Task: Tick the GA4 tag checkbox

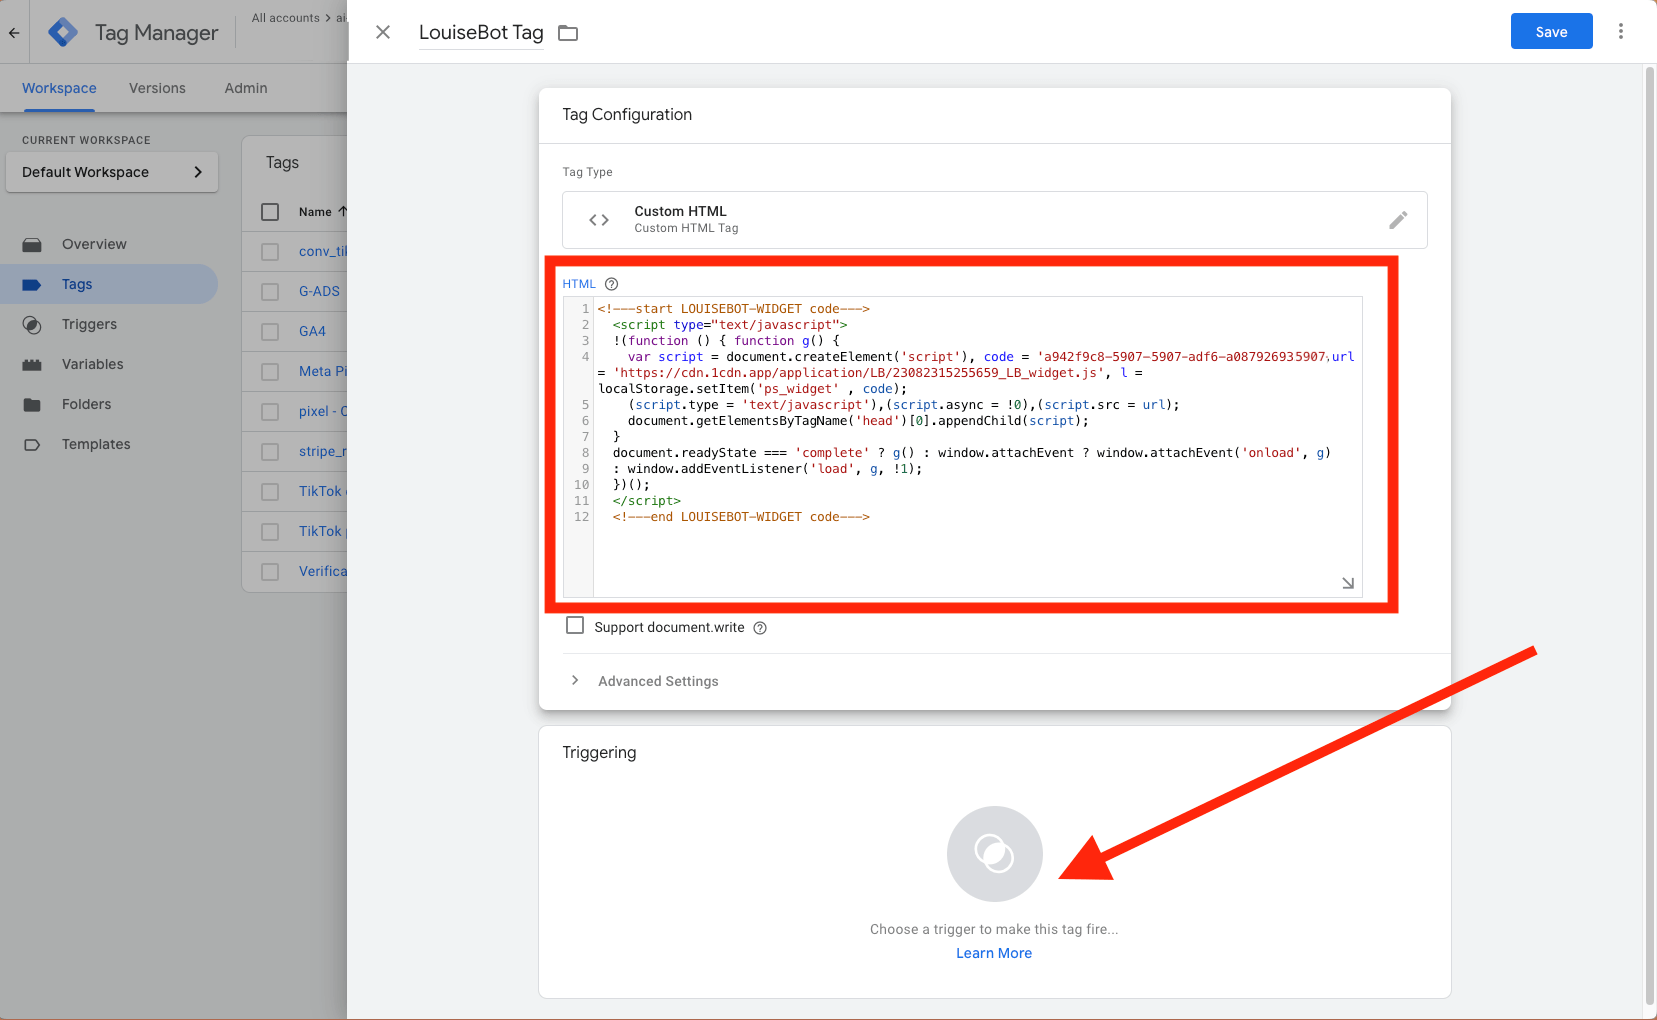Action: pyautogui.click(x=270, y=332)
